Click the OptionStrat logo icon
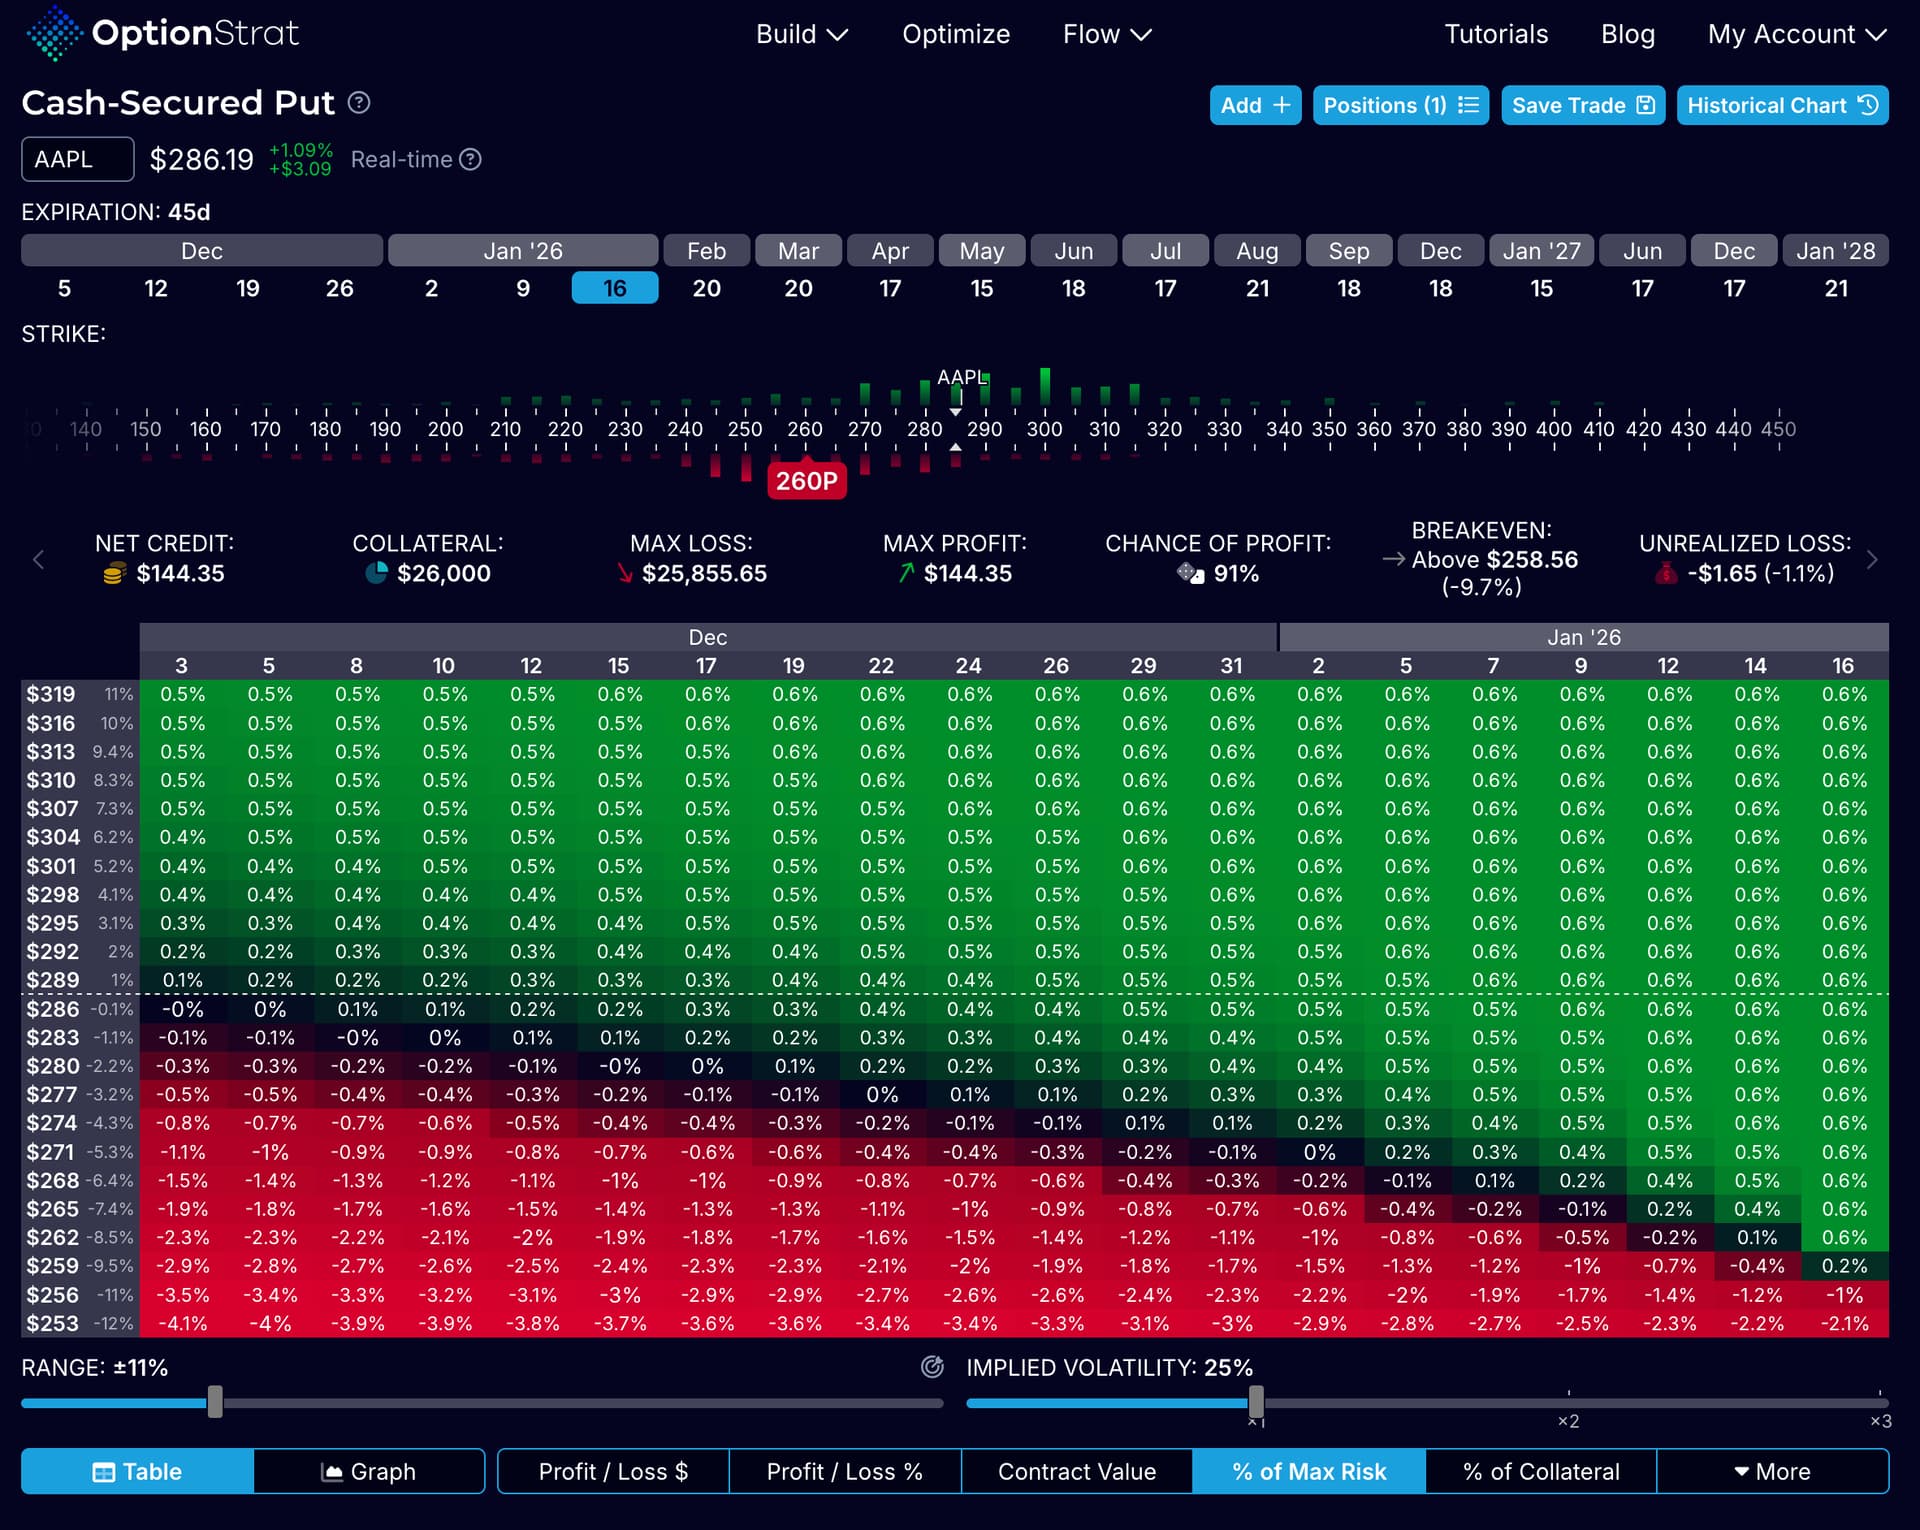 54,34
